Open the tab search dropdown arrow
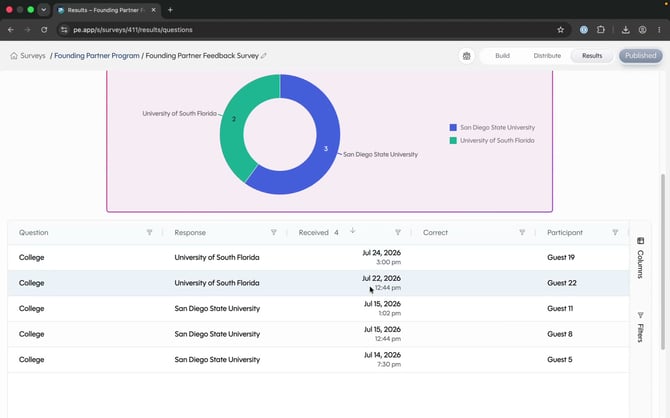This screenshot has height=418, width=670. [x=44, y=10]
